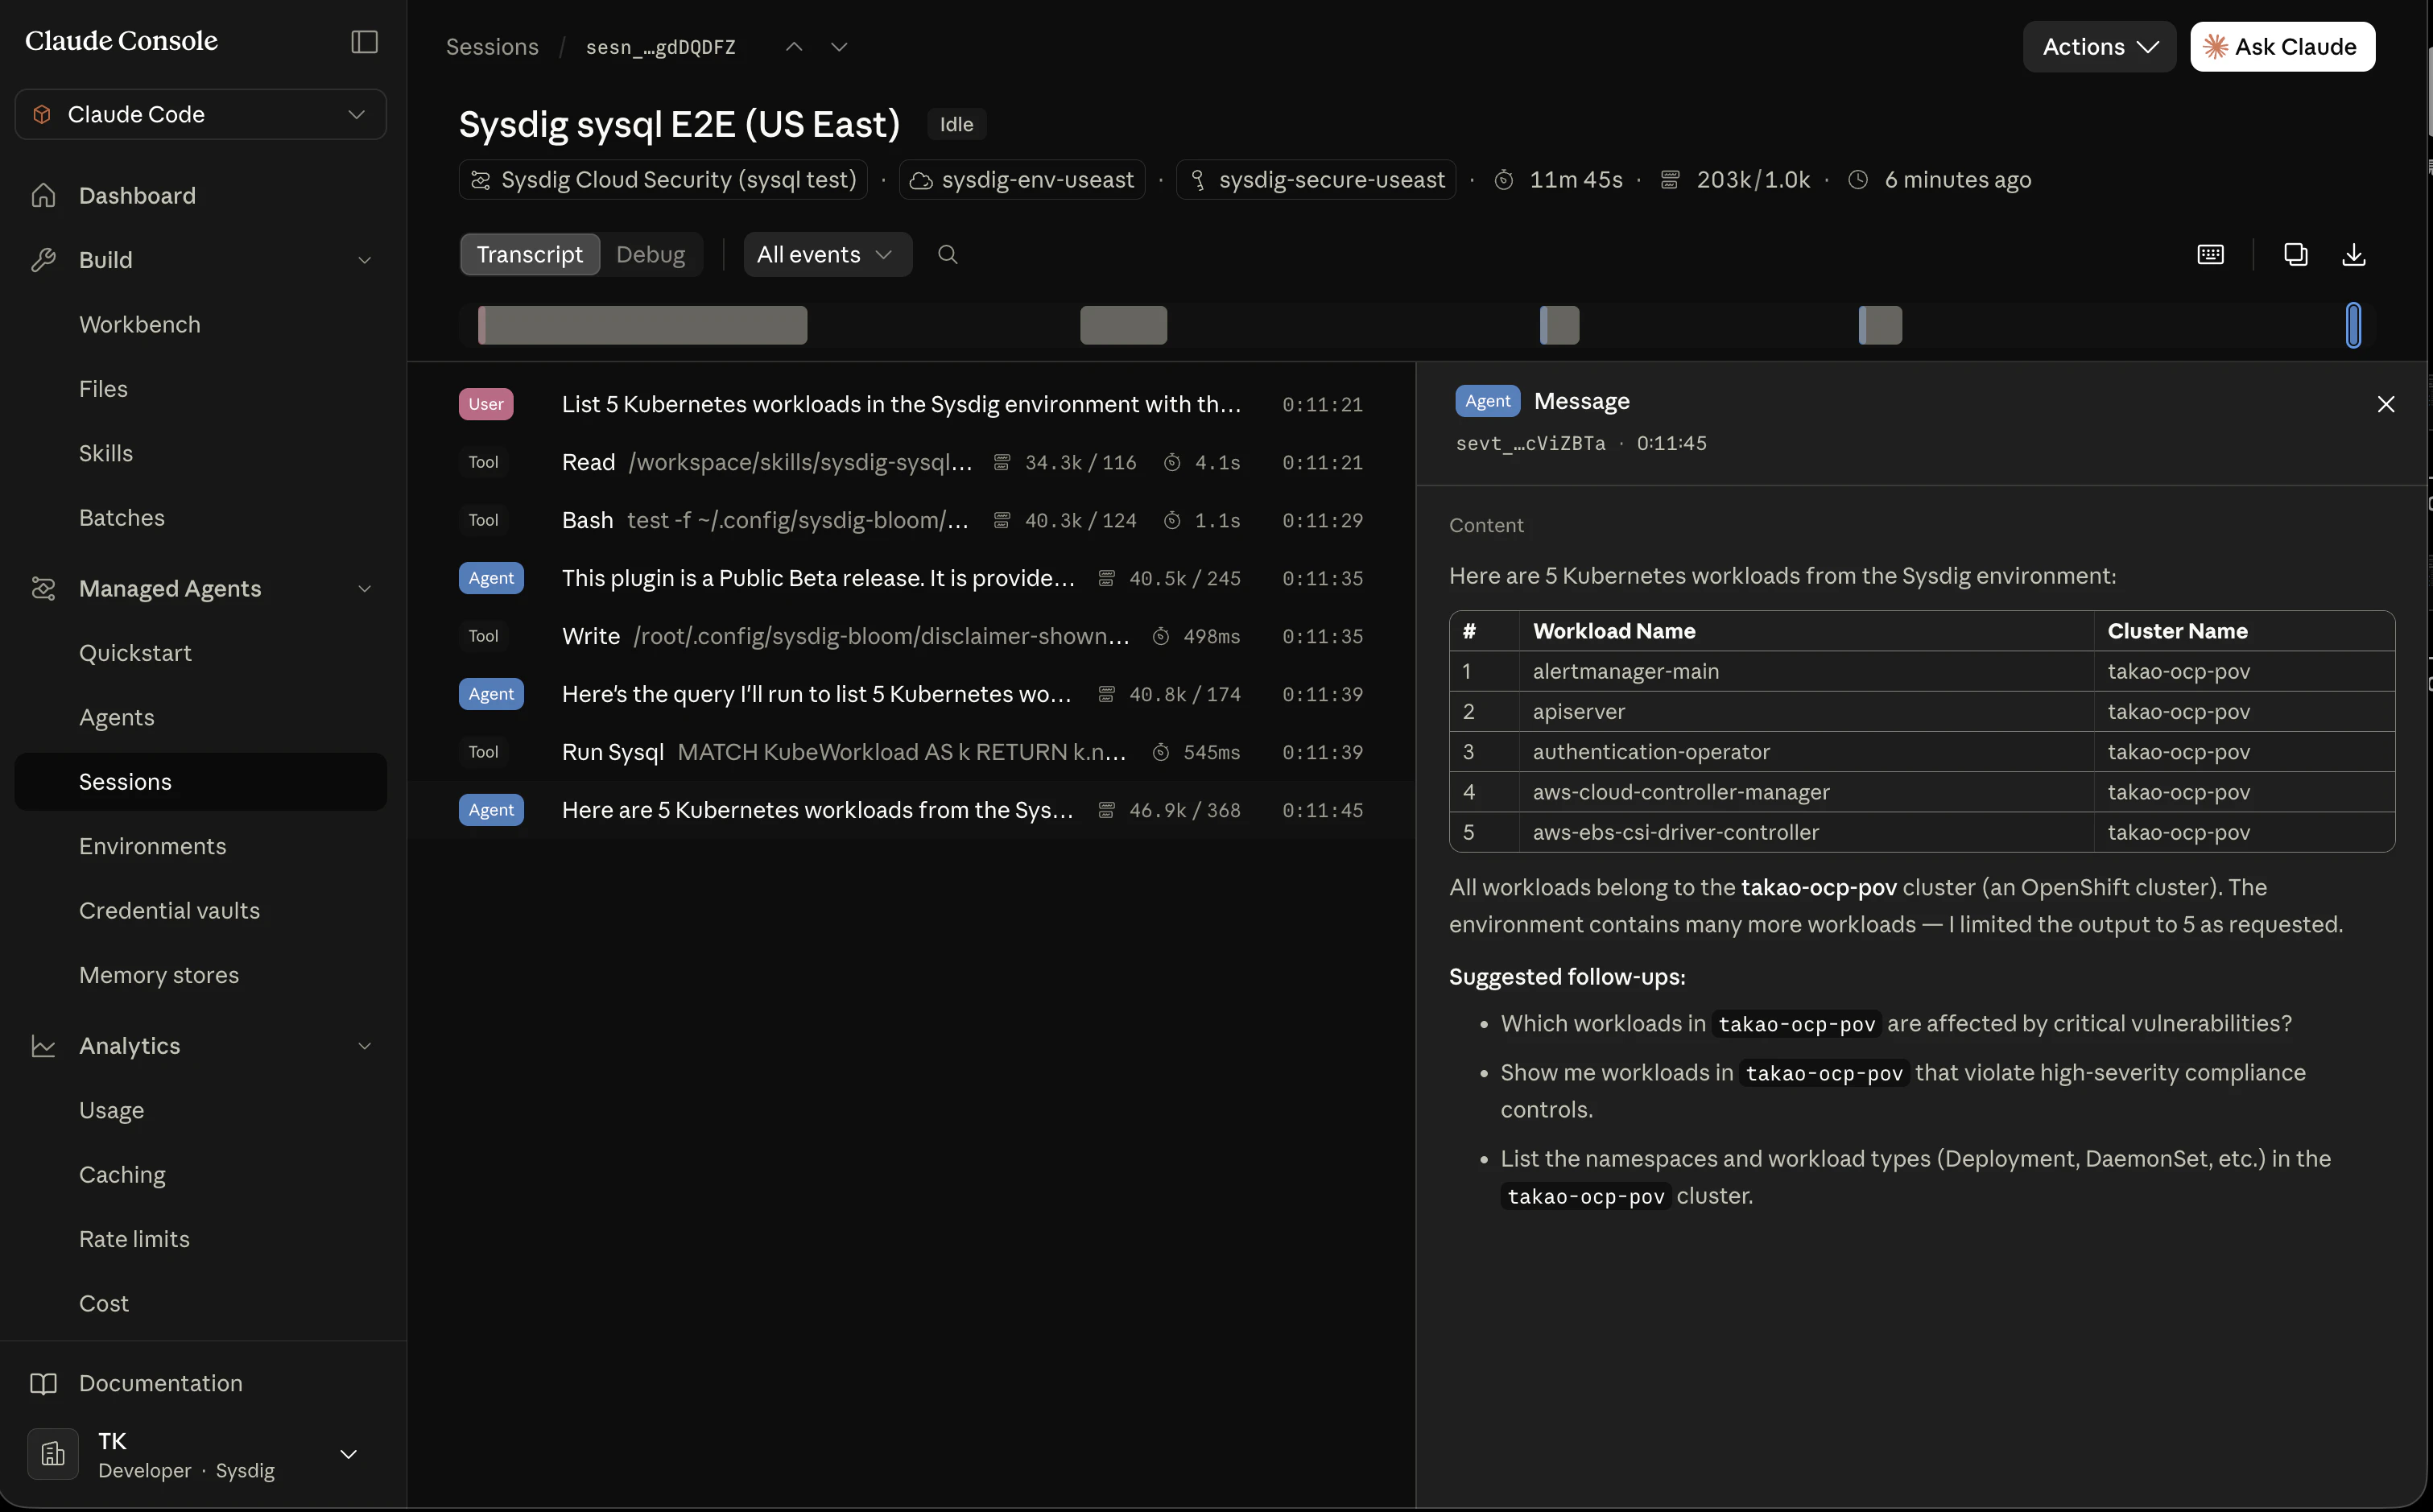Click the selected blue timeline marker at end
This screenshot has height=1512, width=2433.
pos(2353,325)
